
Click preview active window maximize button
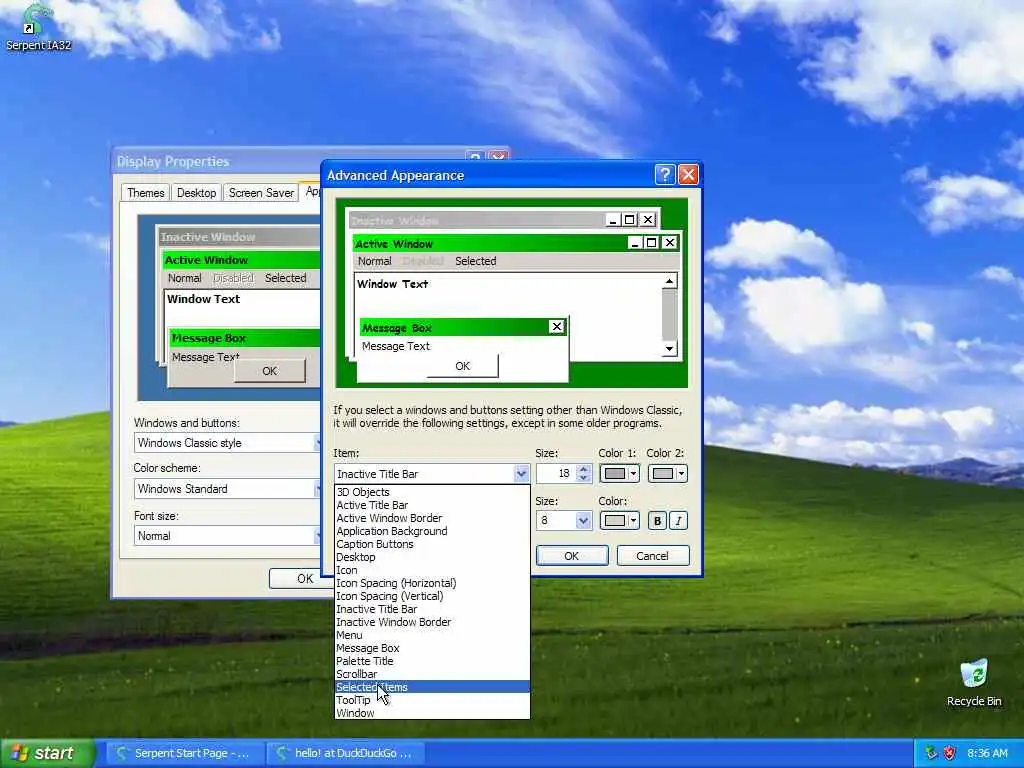coord(651,243)
